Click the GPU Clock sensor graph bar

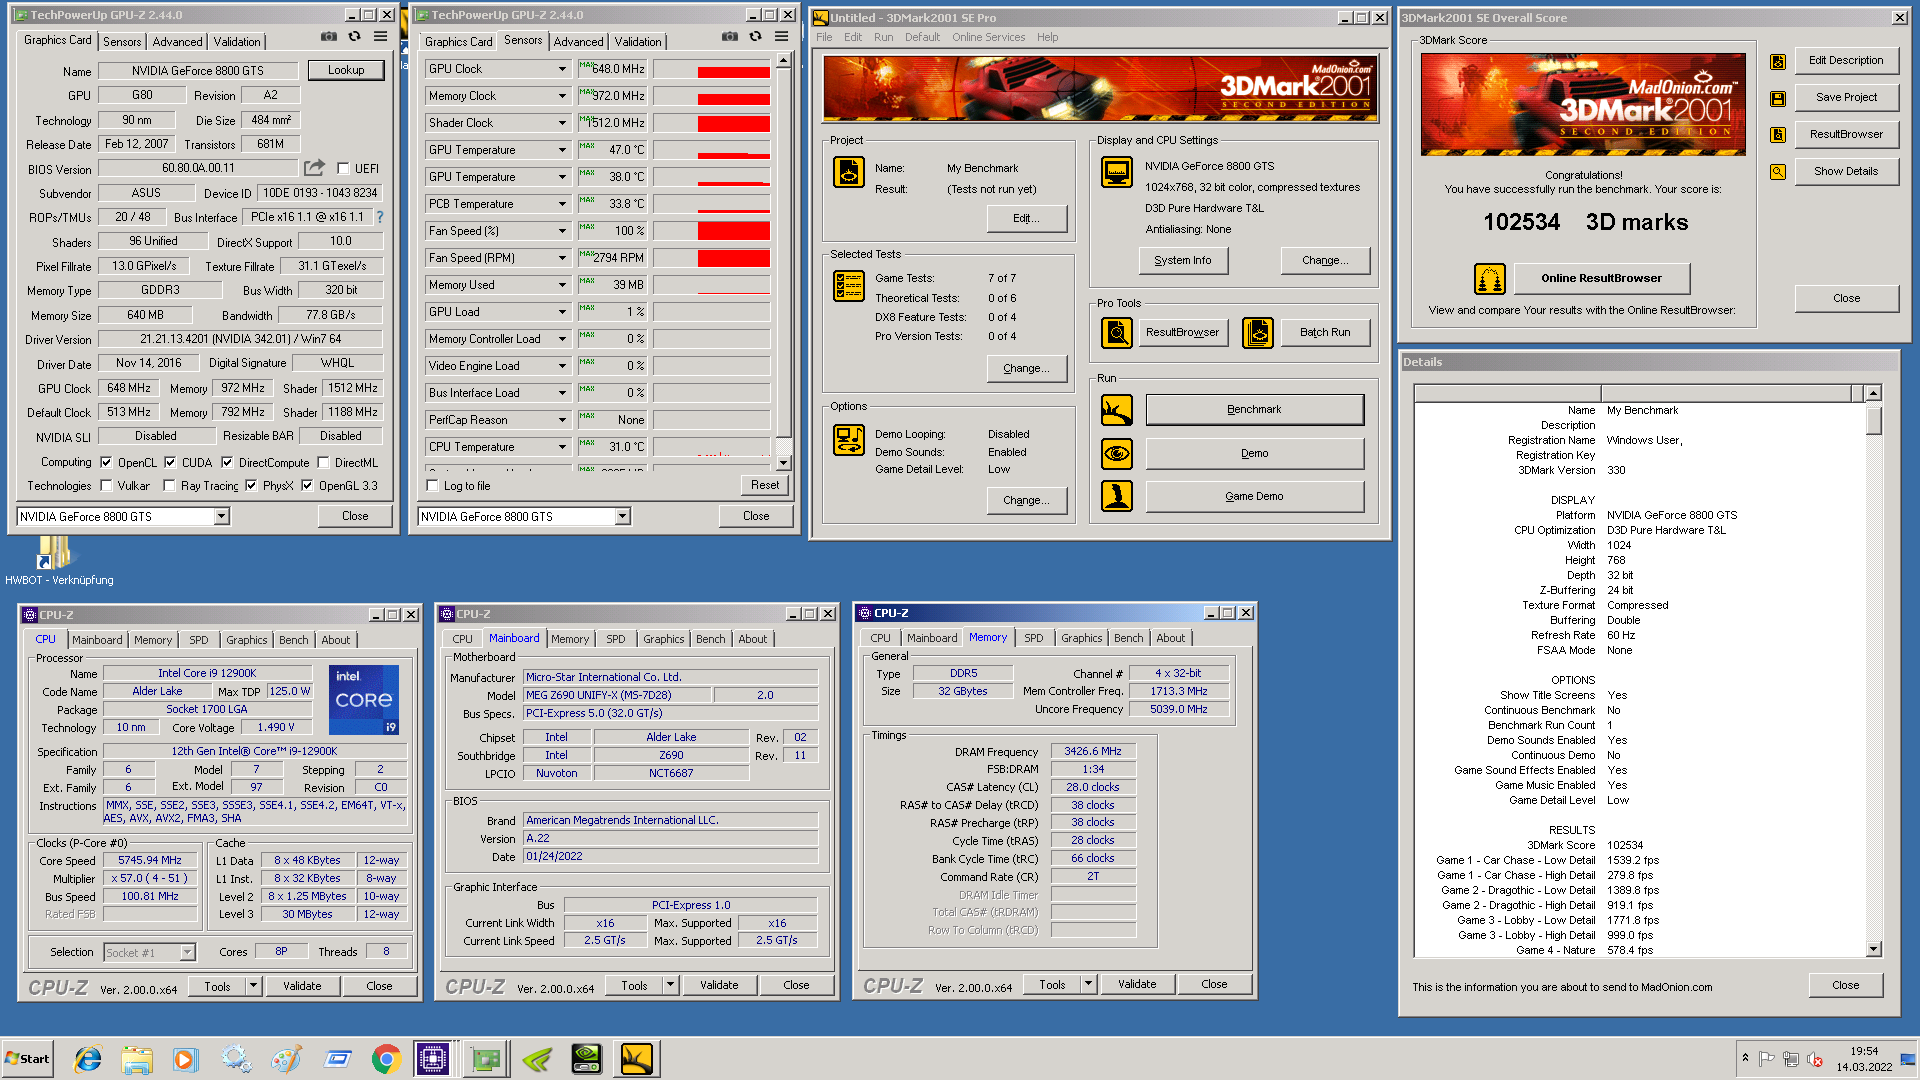point(711,69)
